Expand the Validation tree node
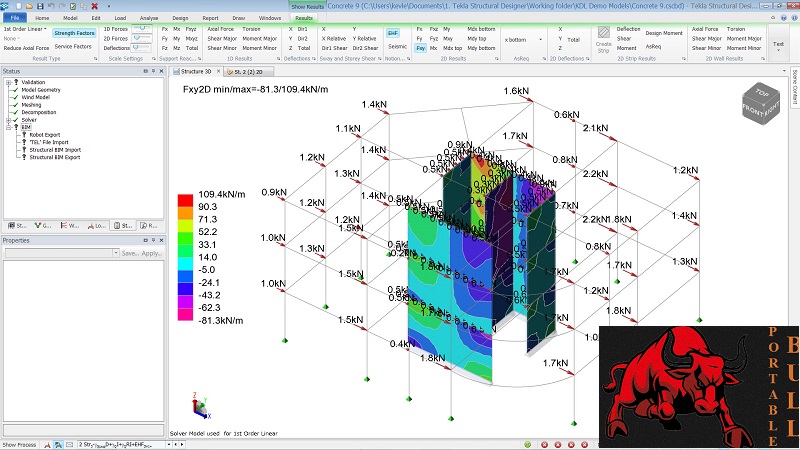The width and height of the screenshot is (800, 450). pos(9,82)
